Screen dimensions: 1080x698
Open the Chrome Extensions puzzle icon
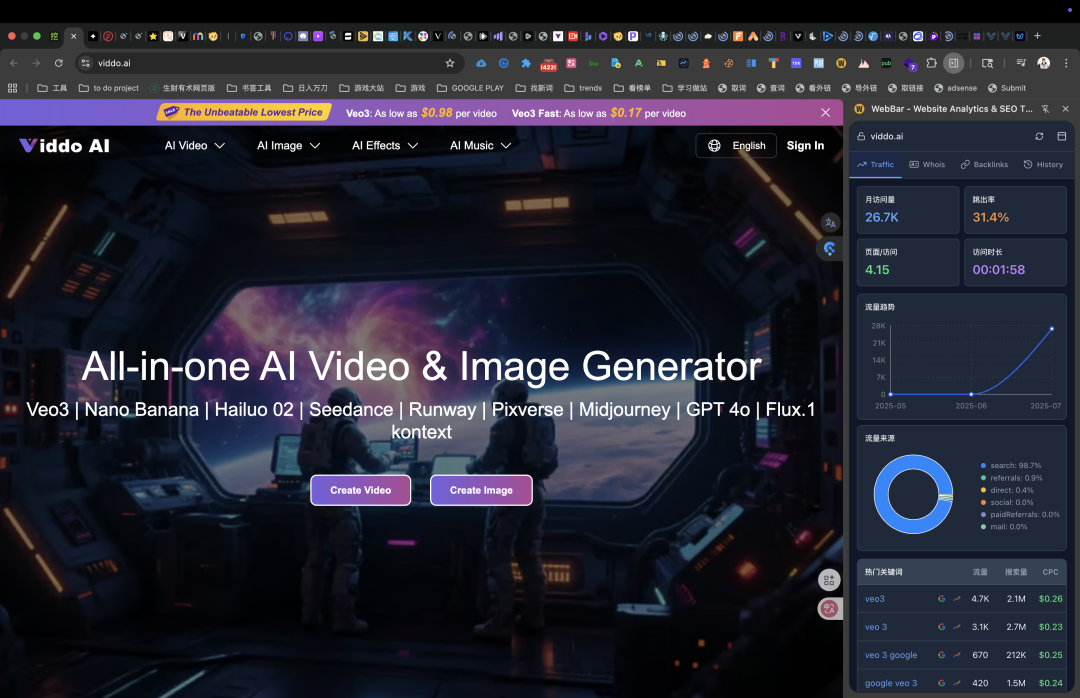[x=931, y=63]
